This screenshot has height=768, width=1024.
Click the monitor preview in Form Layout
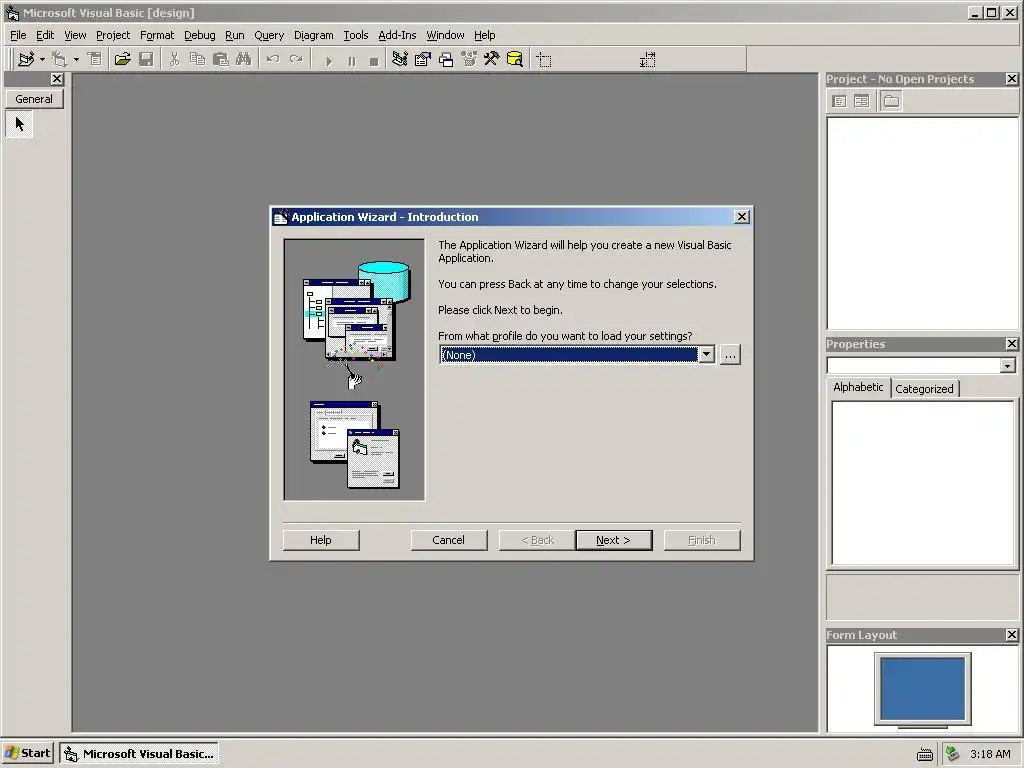coord(922,690)
